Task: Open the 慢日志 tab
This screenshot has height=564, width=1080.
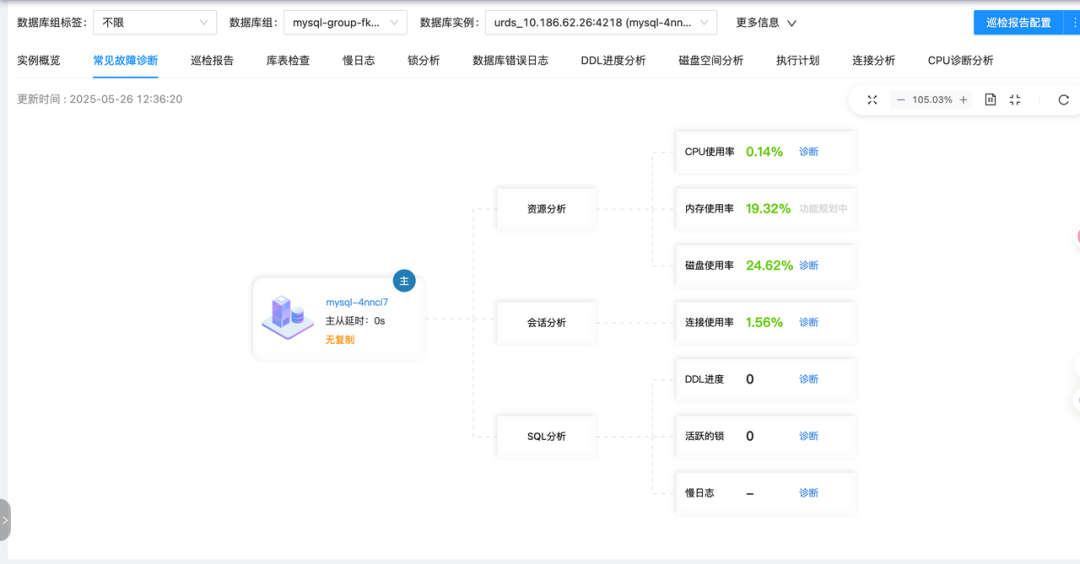Action: point(358,61)
